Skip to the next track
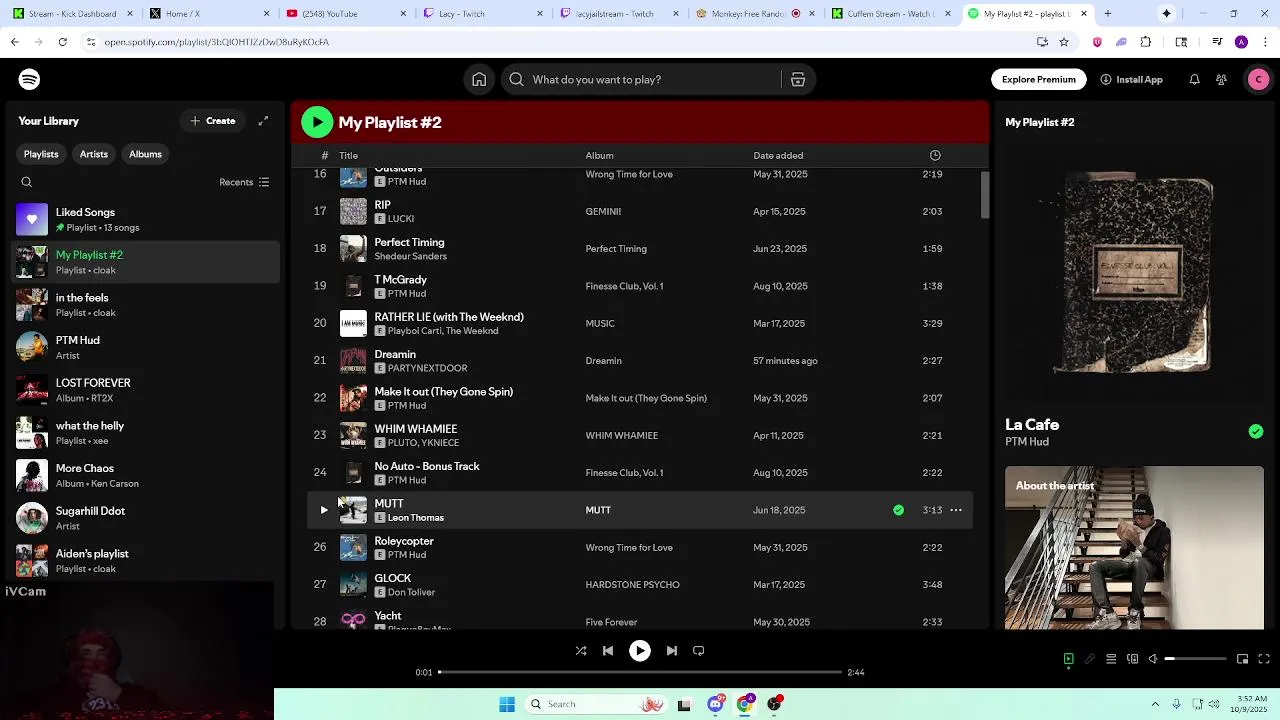This screenshot has height=720, width=1280. point(672,650)
